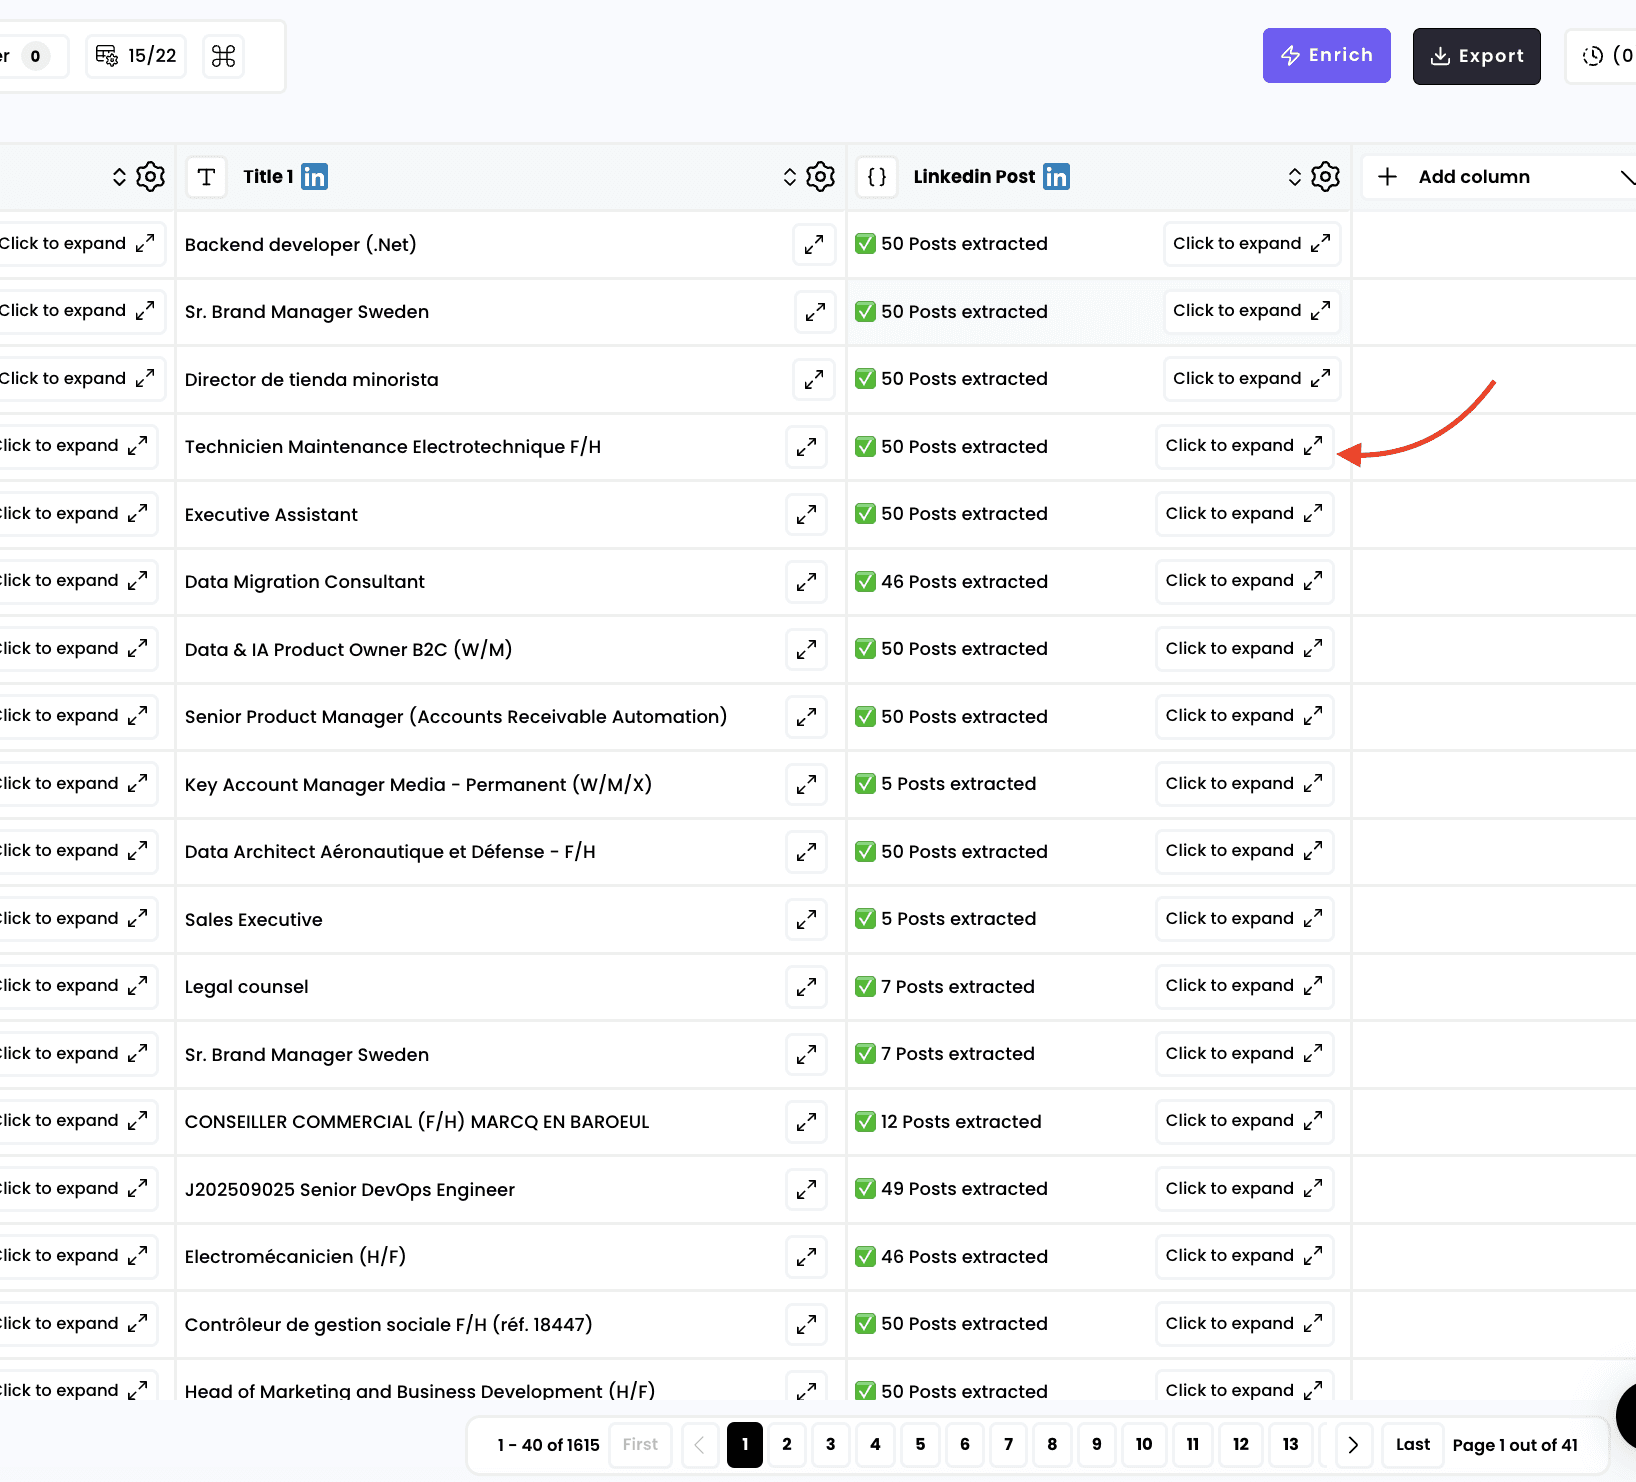The width and height of the screenshot is (1636, 1482).
Task: Expand title cell Data Migration Consultant
Action: point(806,582)
